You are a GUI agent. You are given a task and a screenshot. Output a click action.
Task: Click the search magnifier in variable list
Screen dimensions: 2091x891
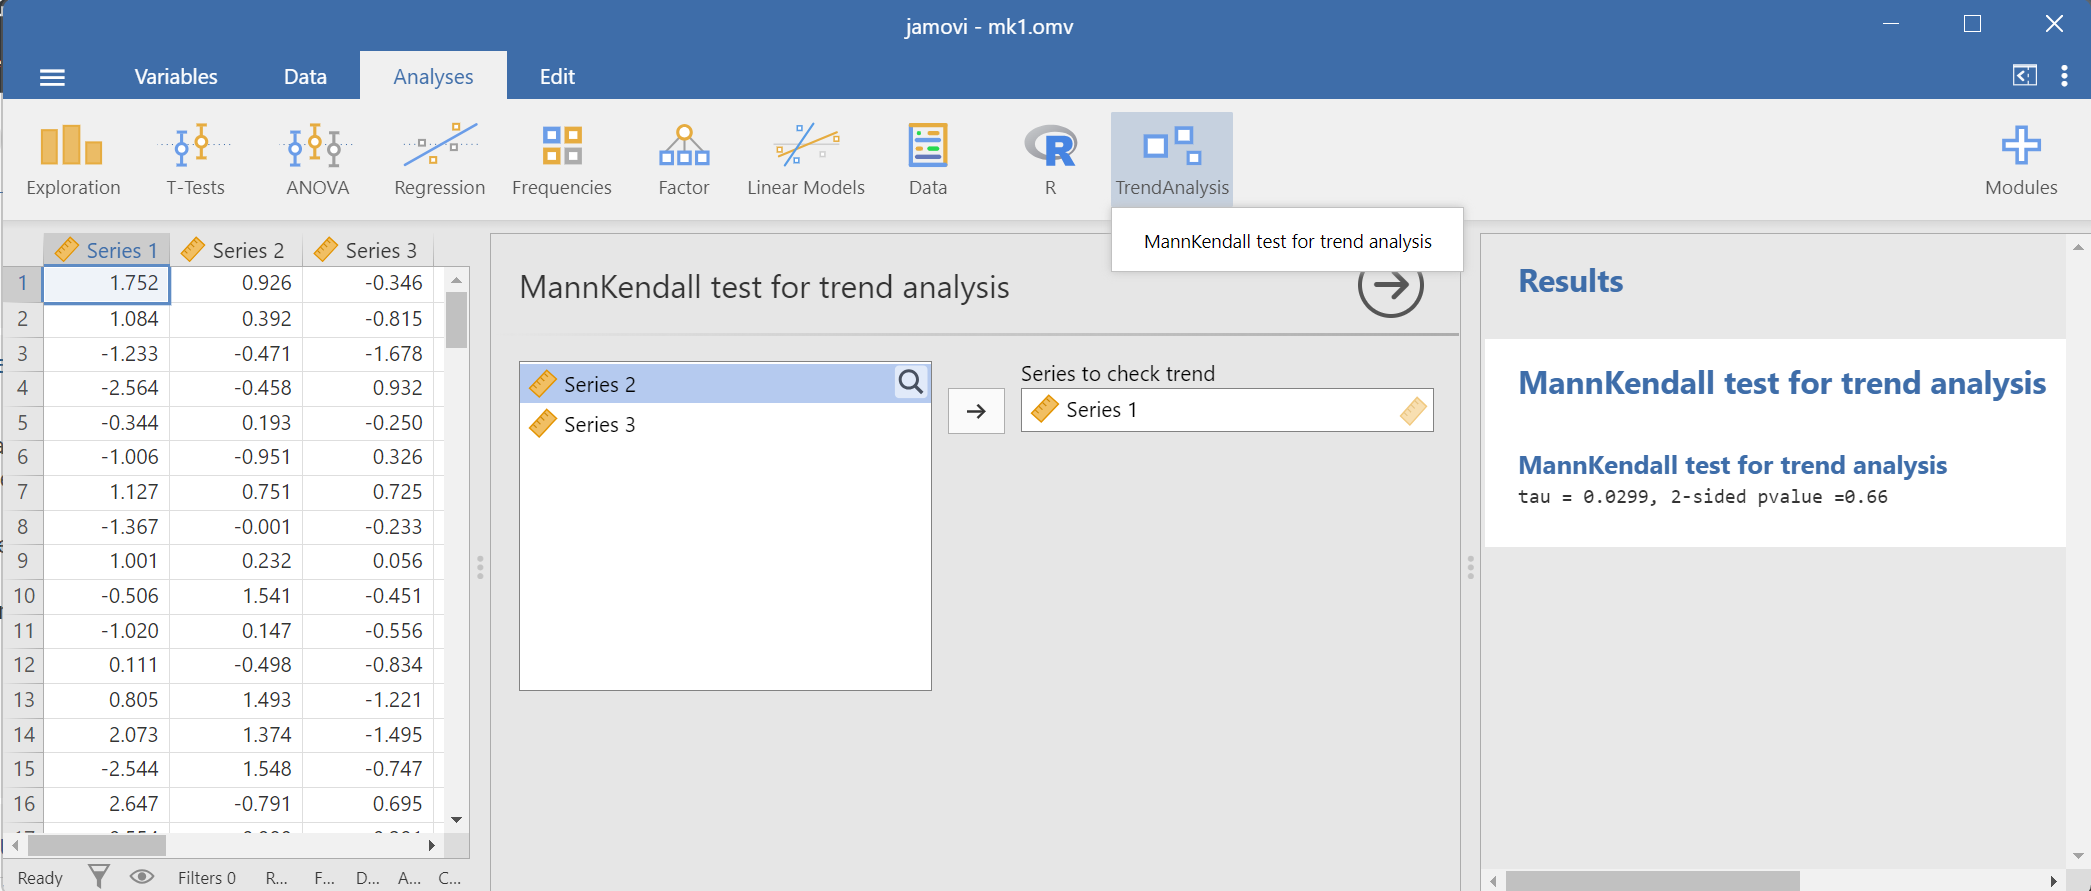pyautogui.click(x=910, y=382)
